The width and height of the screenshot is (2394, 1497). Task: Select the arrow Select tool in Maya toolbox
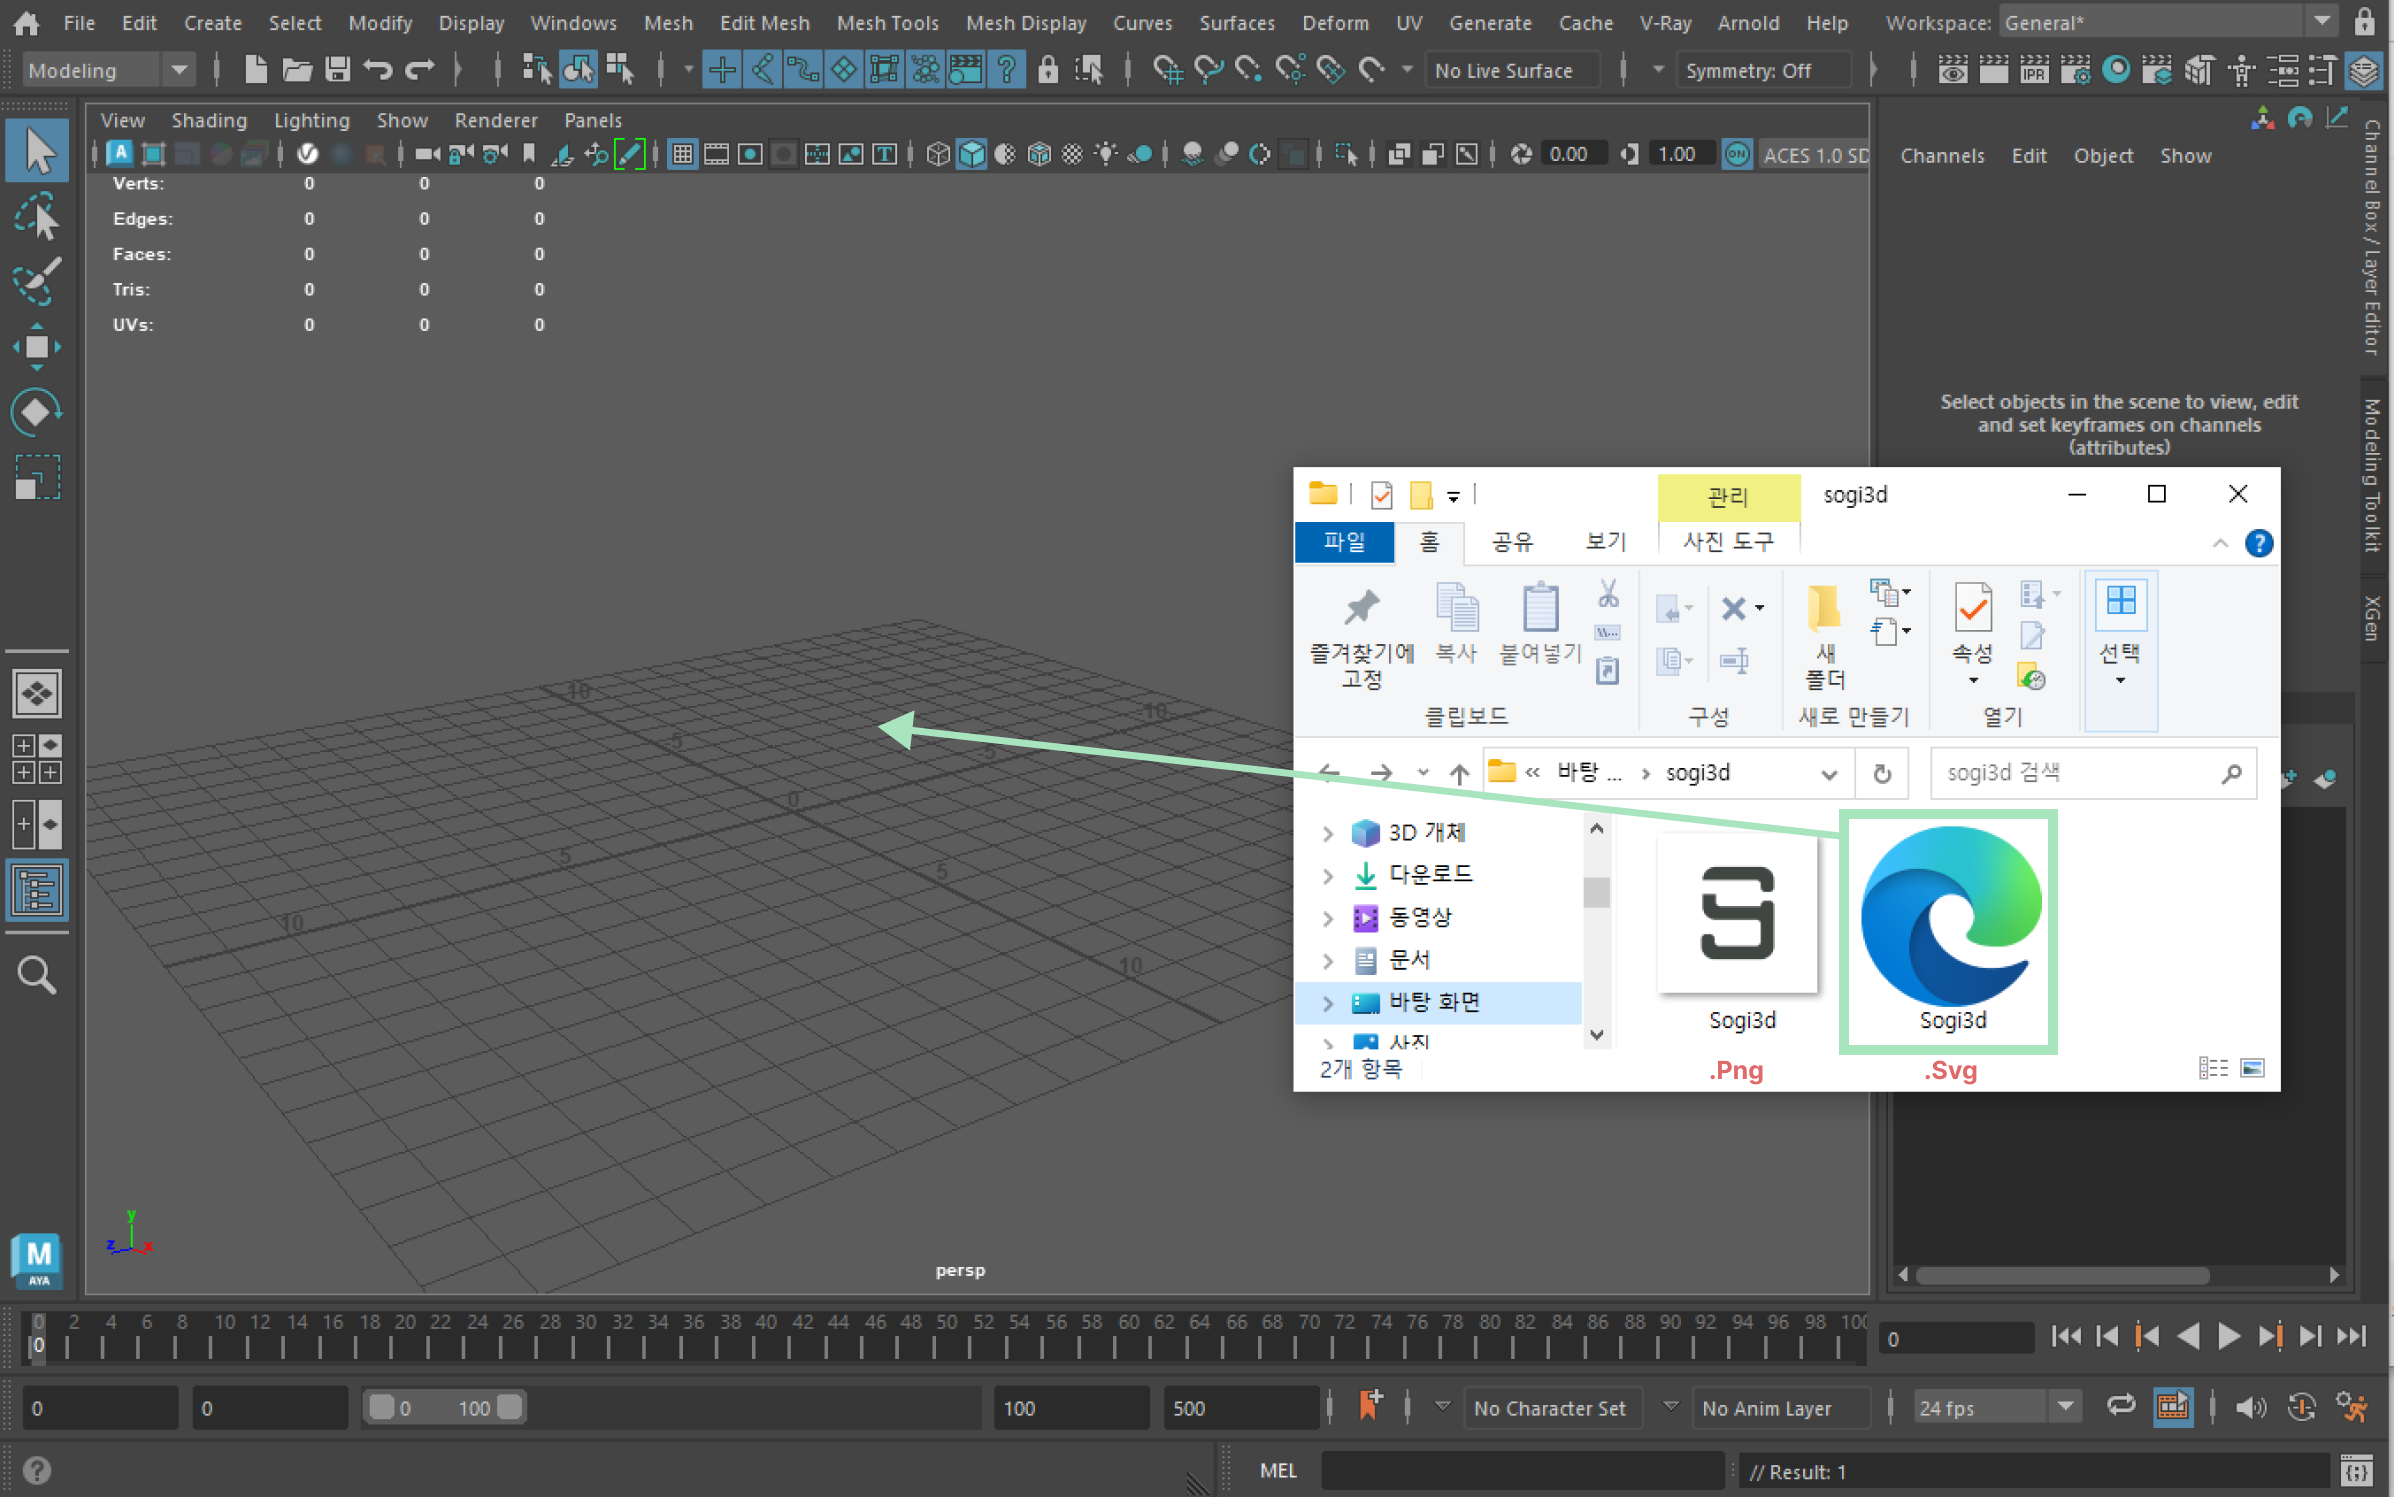tap(37, 152)
